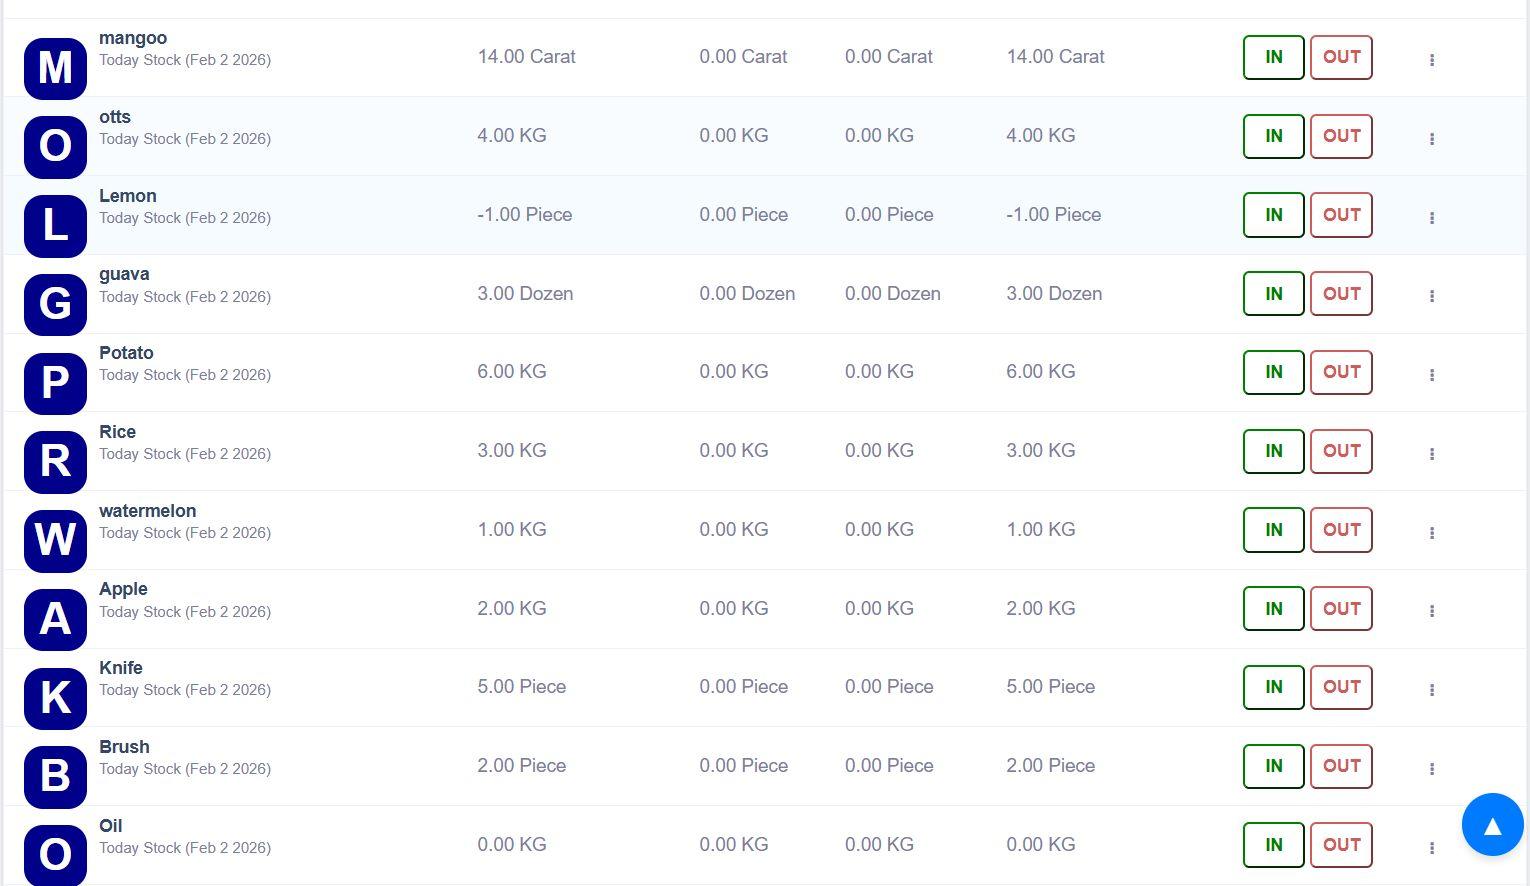Click the guava avatar badge
This screenshot has height=886, width=1530.
[55, 305]
